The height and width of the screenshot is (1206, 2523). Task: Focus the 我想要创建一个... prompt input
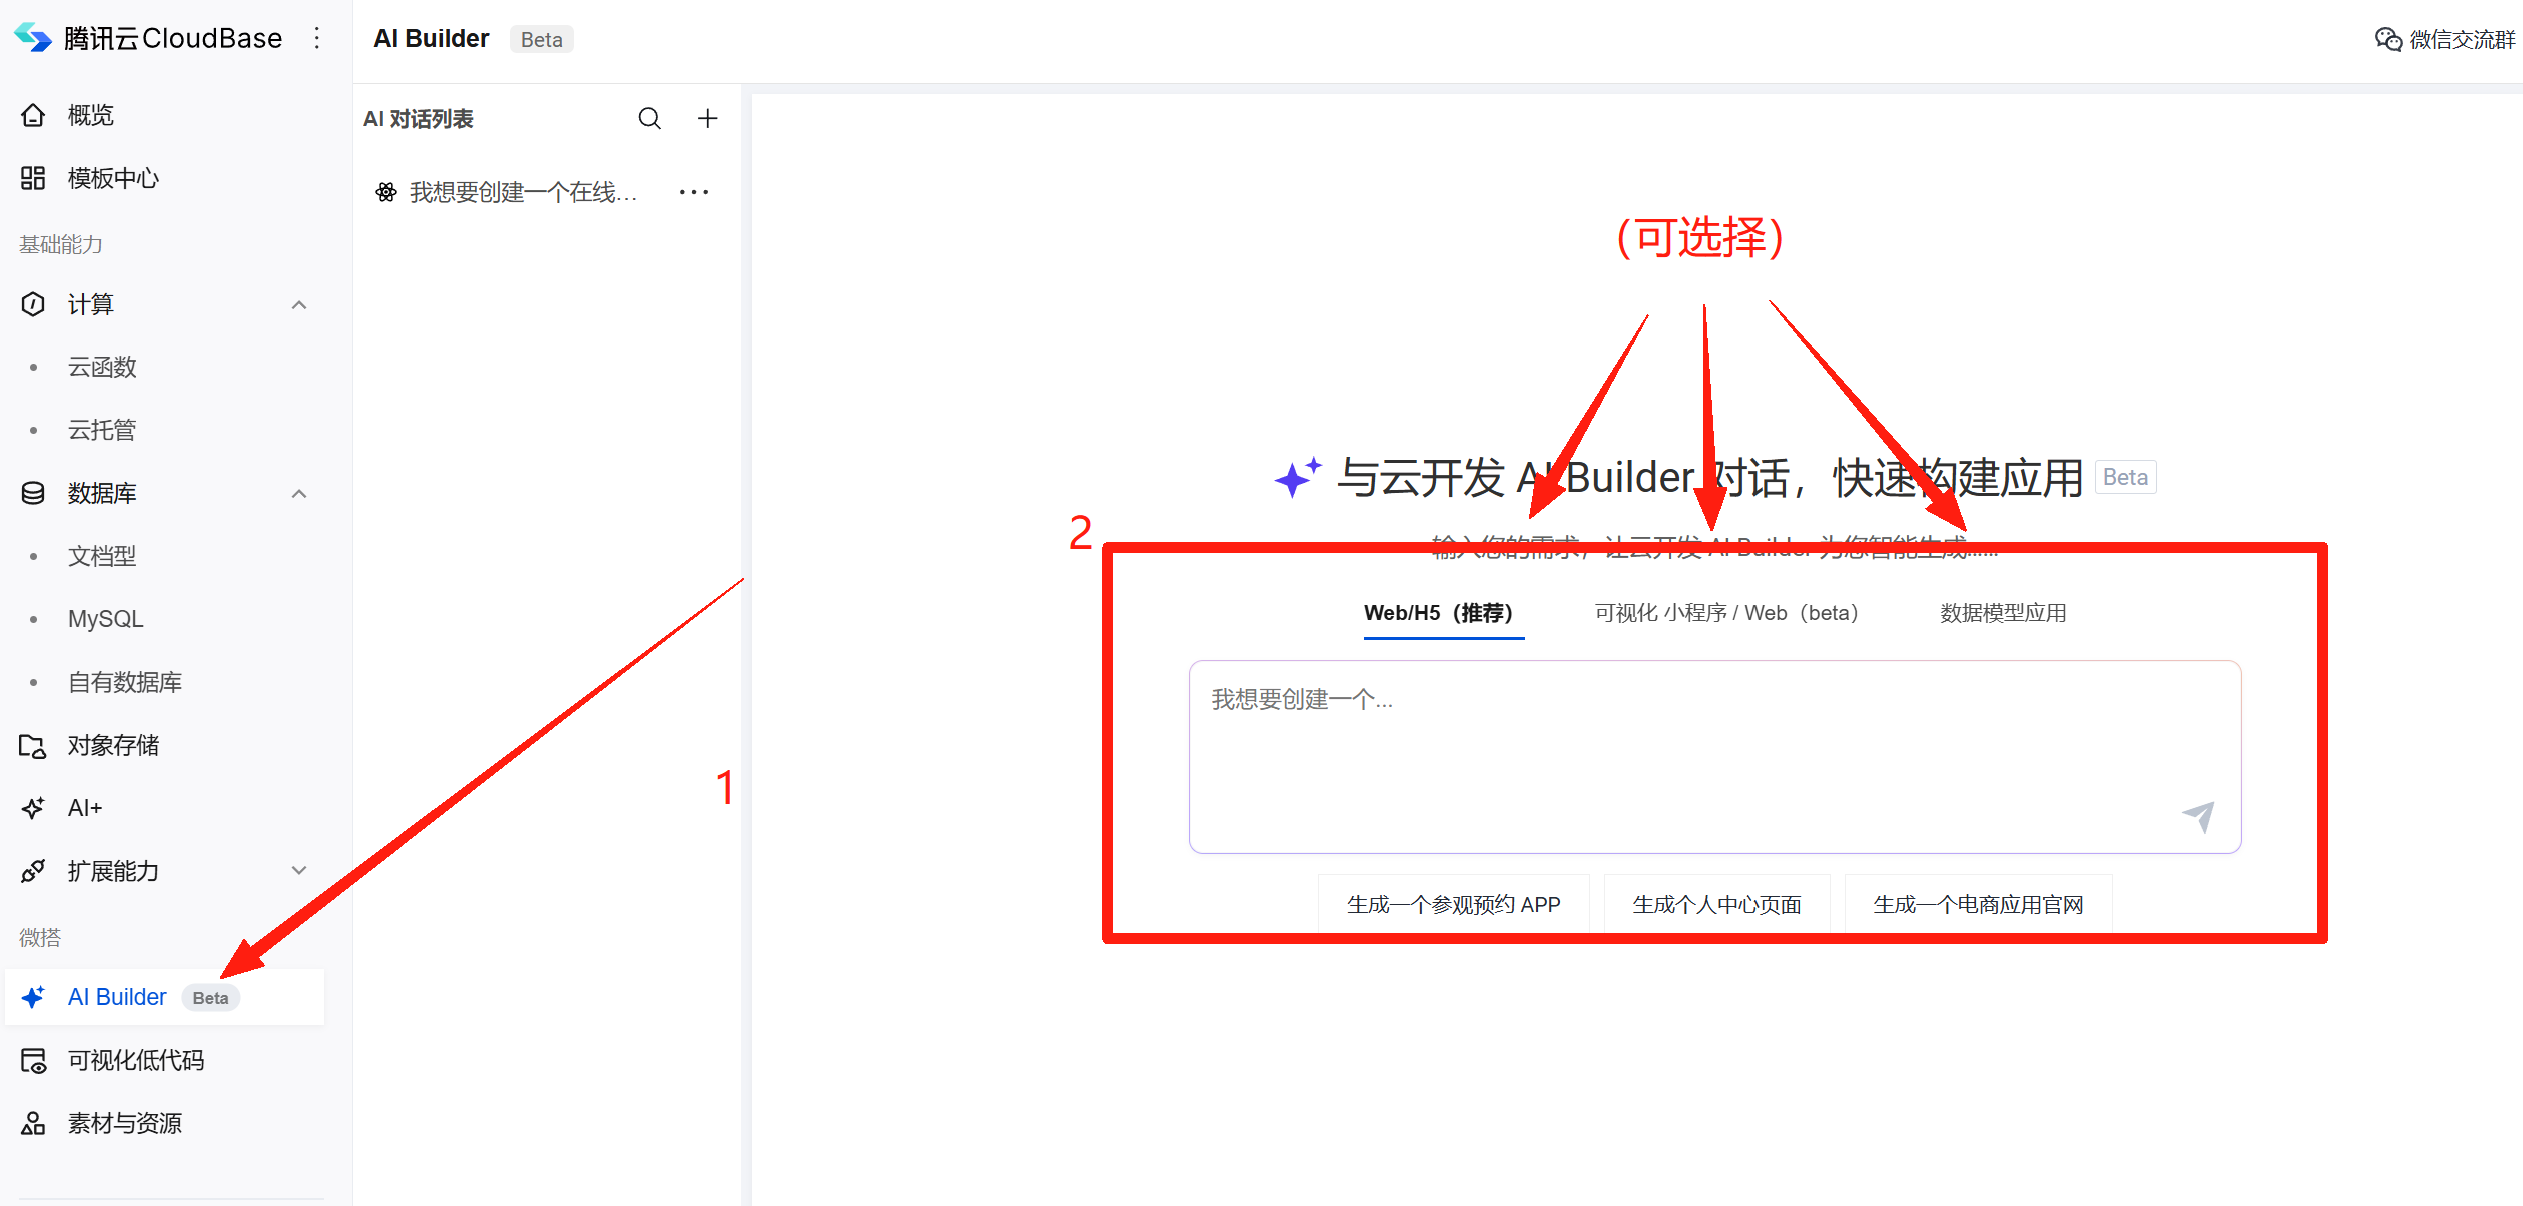coord(1715,757)
